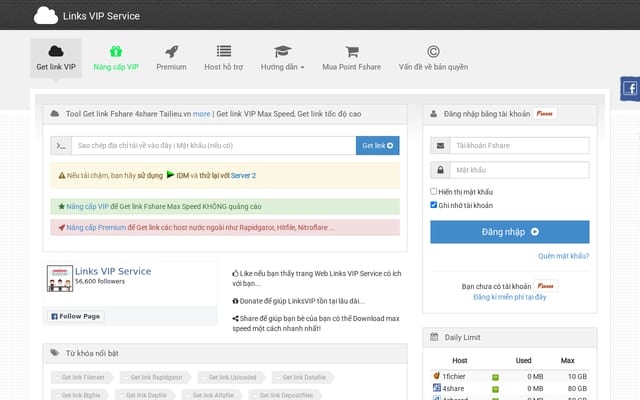Click the Nâng cấp Premium link in red notice

tap(96, 227)
